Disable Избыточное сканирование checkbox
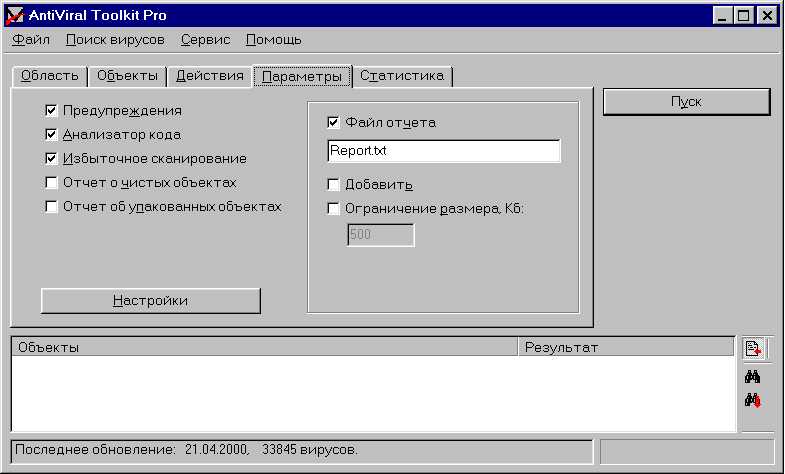This screenshot has width=785, height=474. (51, 158)
